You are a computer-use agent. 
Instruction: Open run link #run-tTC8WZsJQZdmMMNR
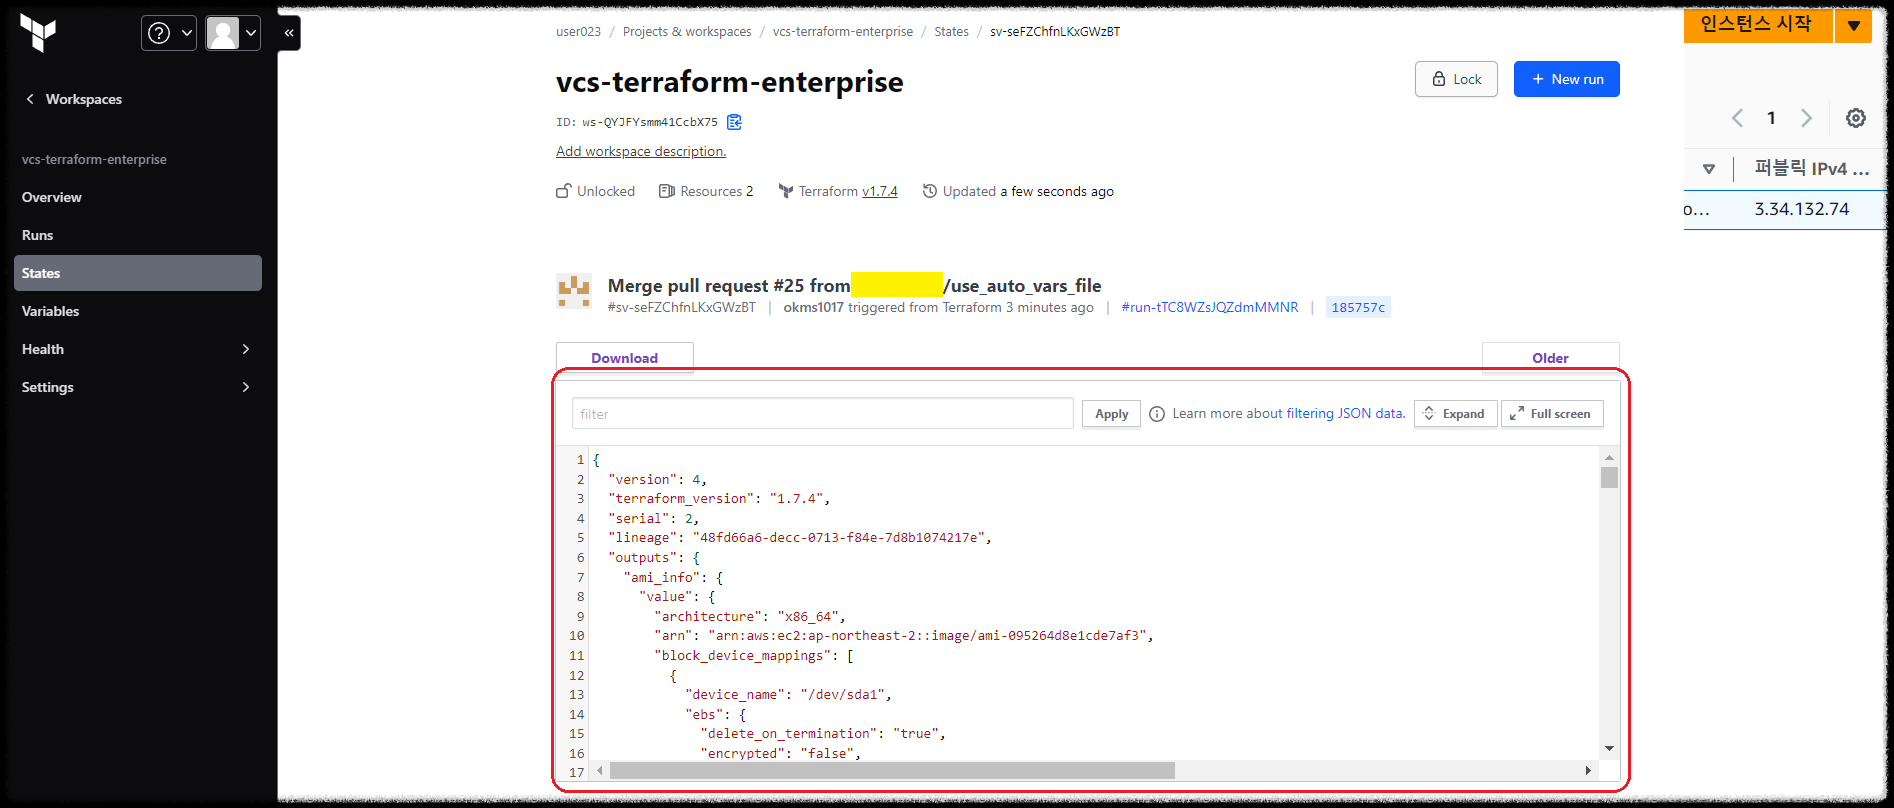[1210, 307]
